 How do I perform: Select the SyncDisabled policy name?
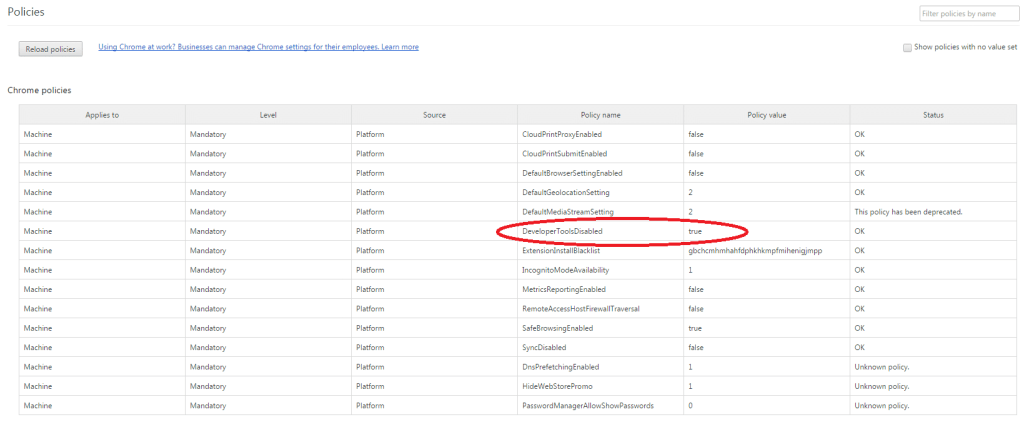[544, 348]
